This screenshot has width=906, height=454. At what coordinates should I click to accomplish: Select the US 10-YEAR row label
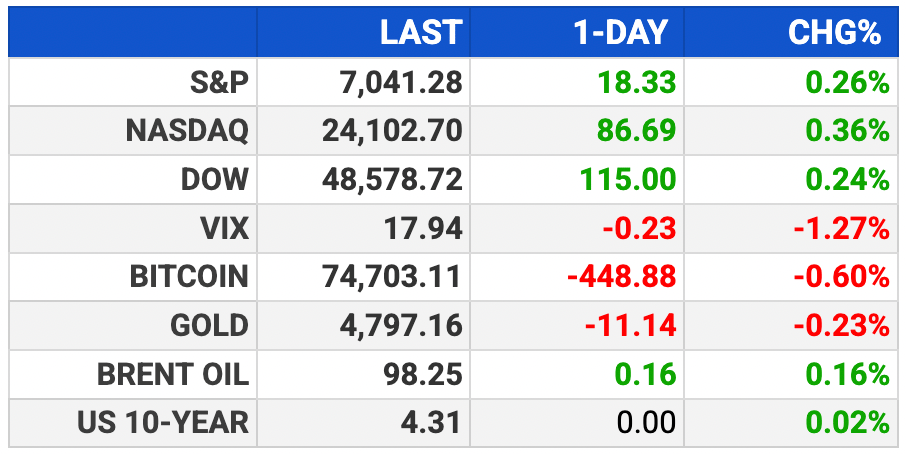click(x=163, y=423)
